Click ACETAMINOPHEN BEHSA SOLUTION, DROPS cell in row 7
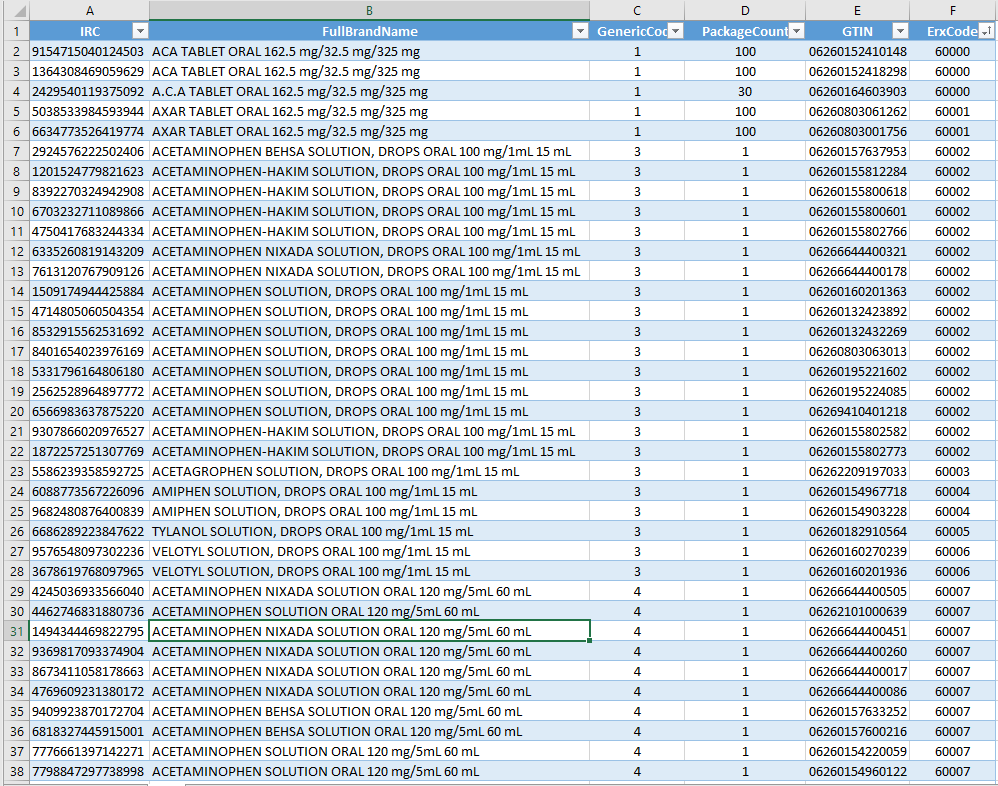 [369, 151]
